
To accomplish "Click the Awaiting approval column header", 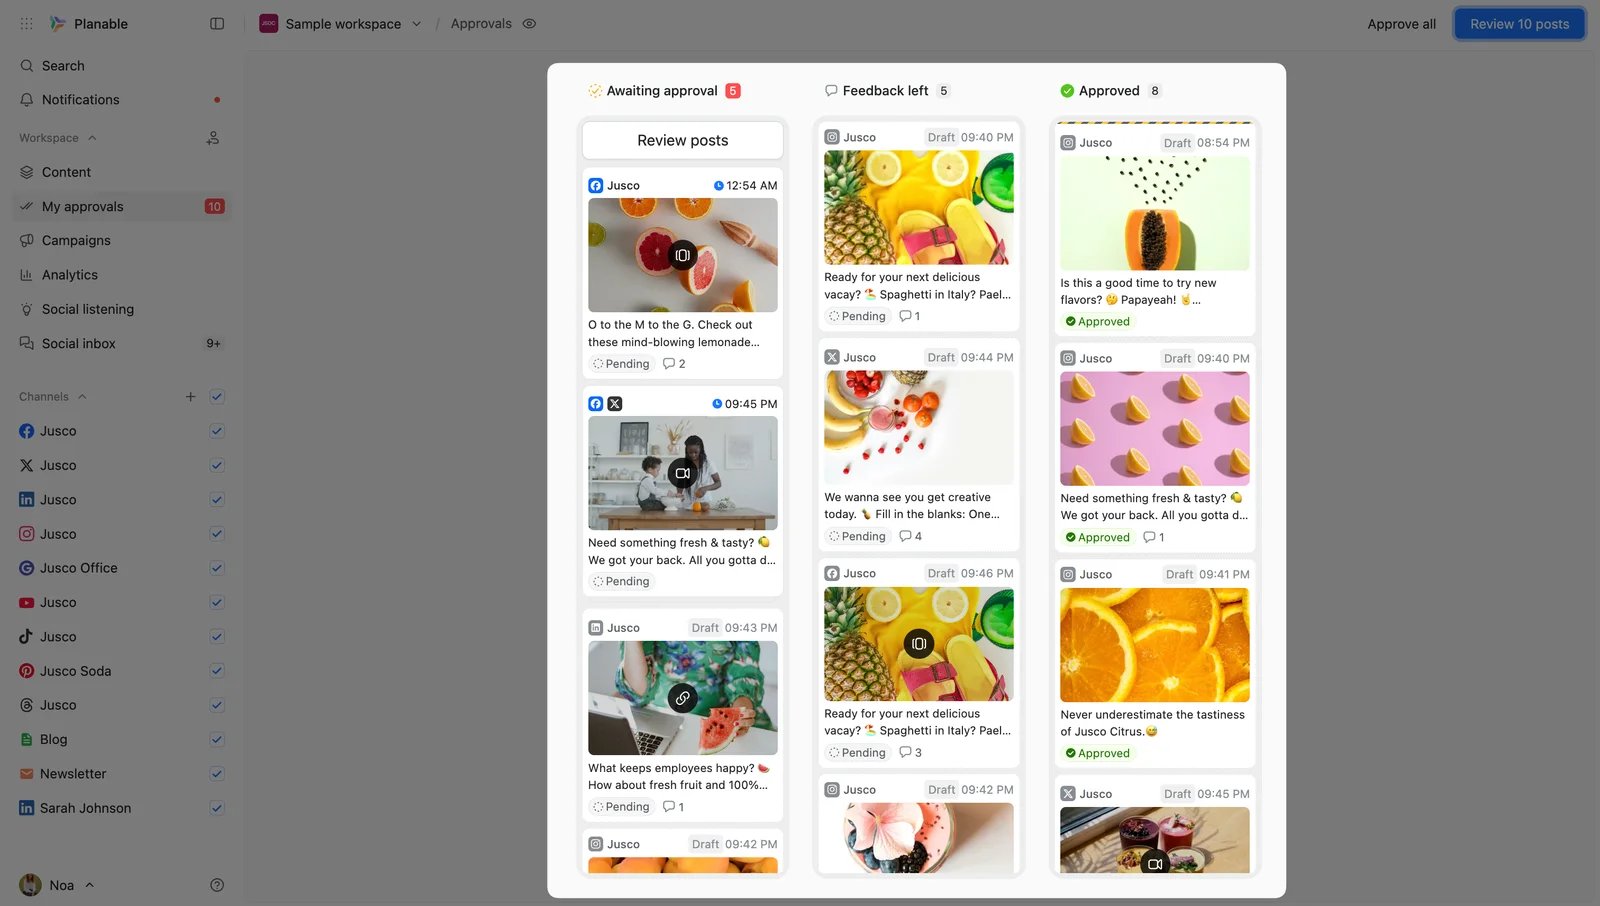I will [664, 91].
